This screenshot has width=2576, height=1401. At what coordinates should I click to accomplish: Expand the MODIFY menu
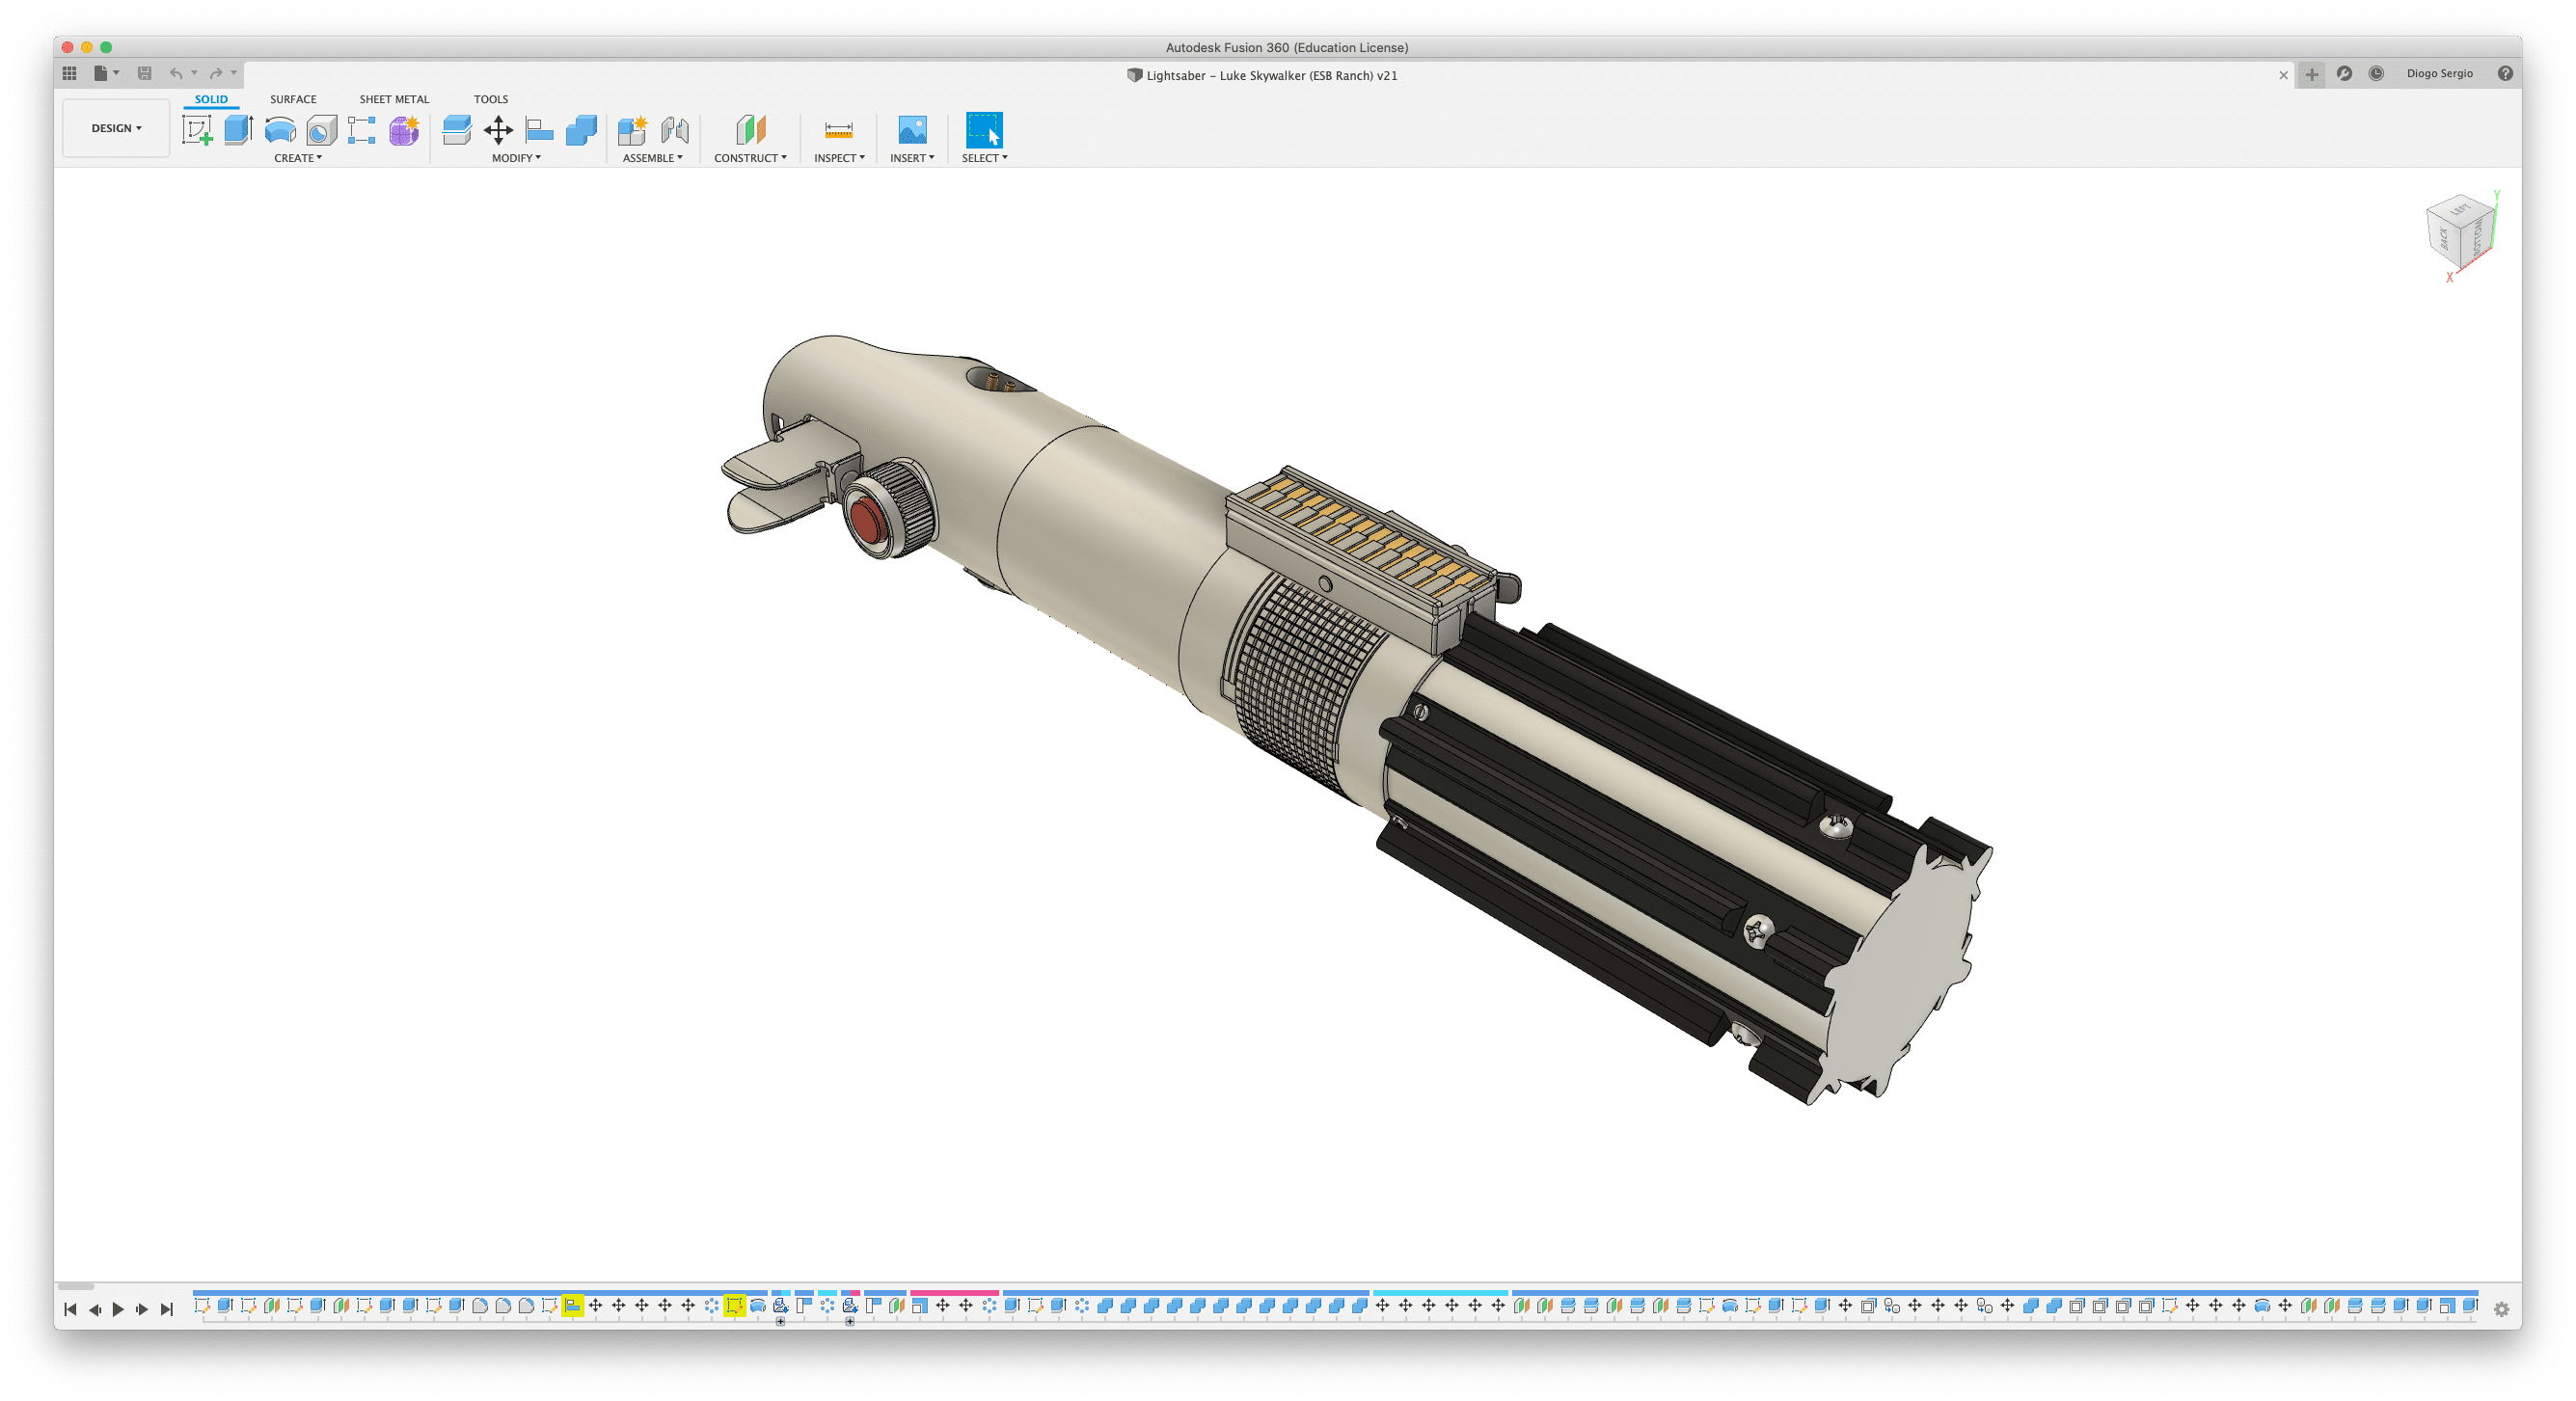point(516,158)
